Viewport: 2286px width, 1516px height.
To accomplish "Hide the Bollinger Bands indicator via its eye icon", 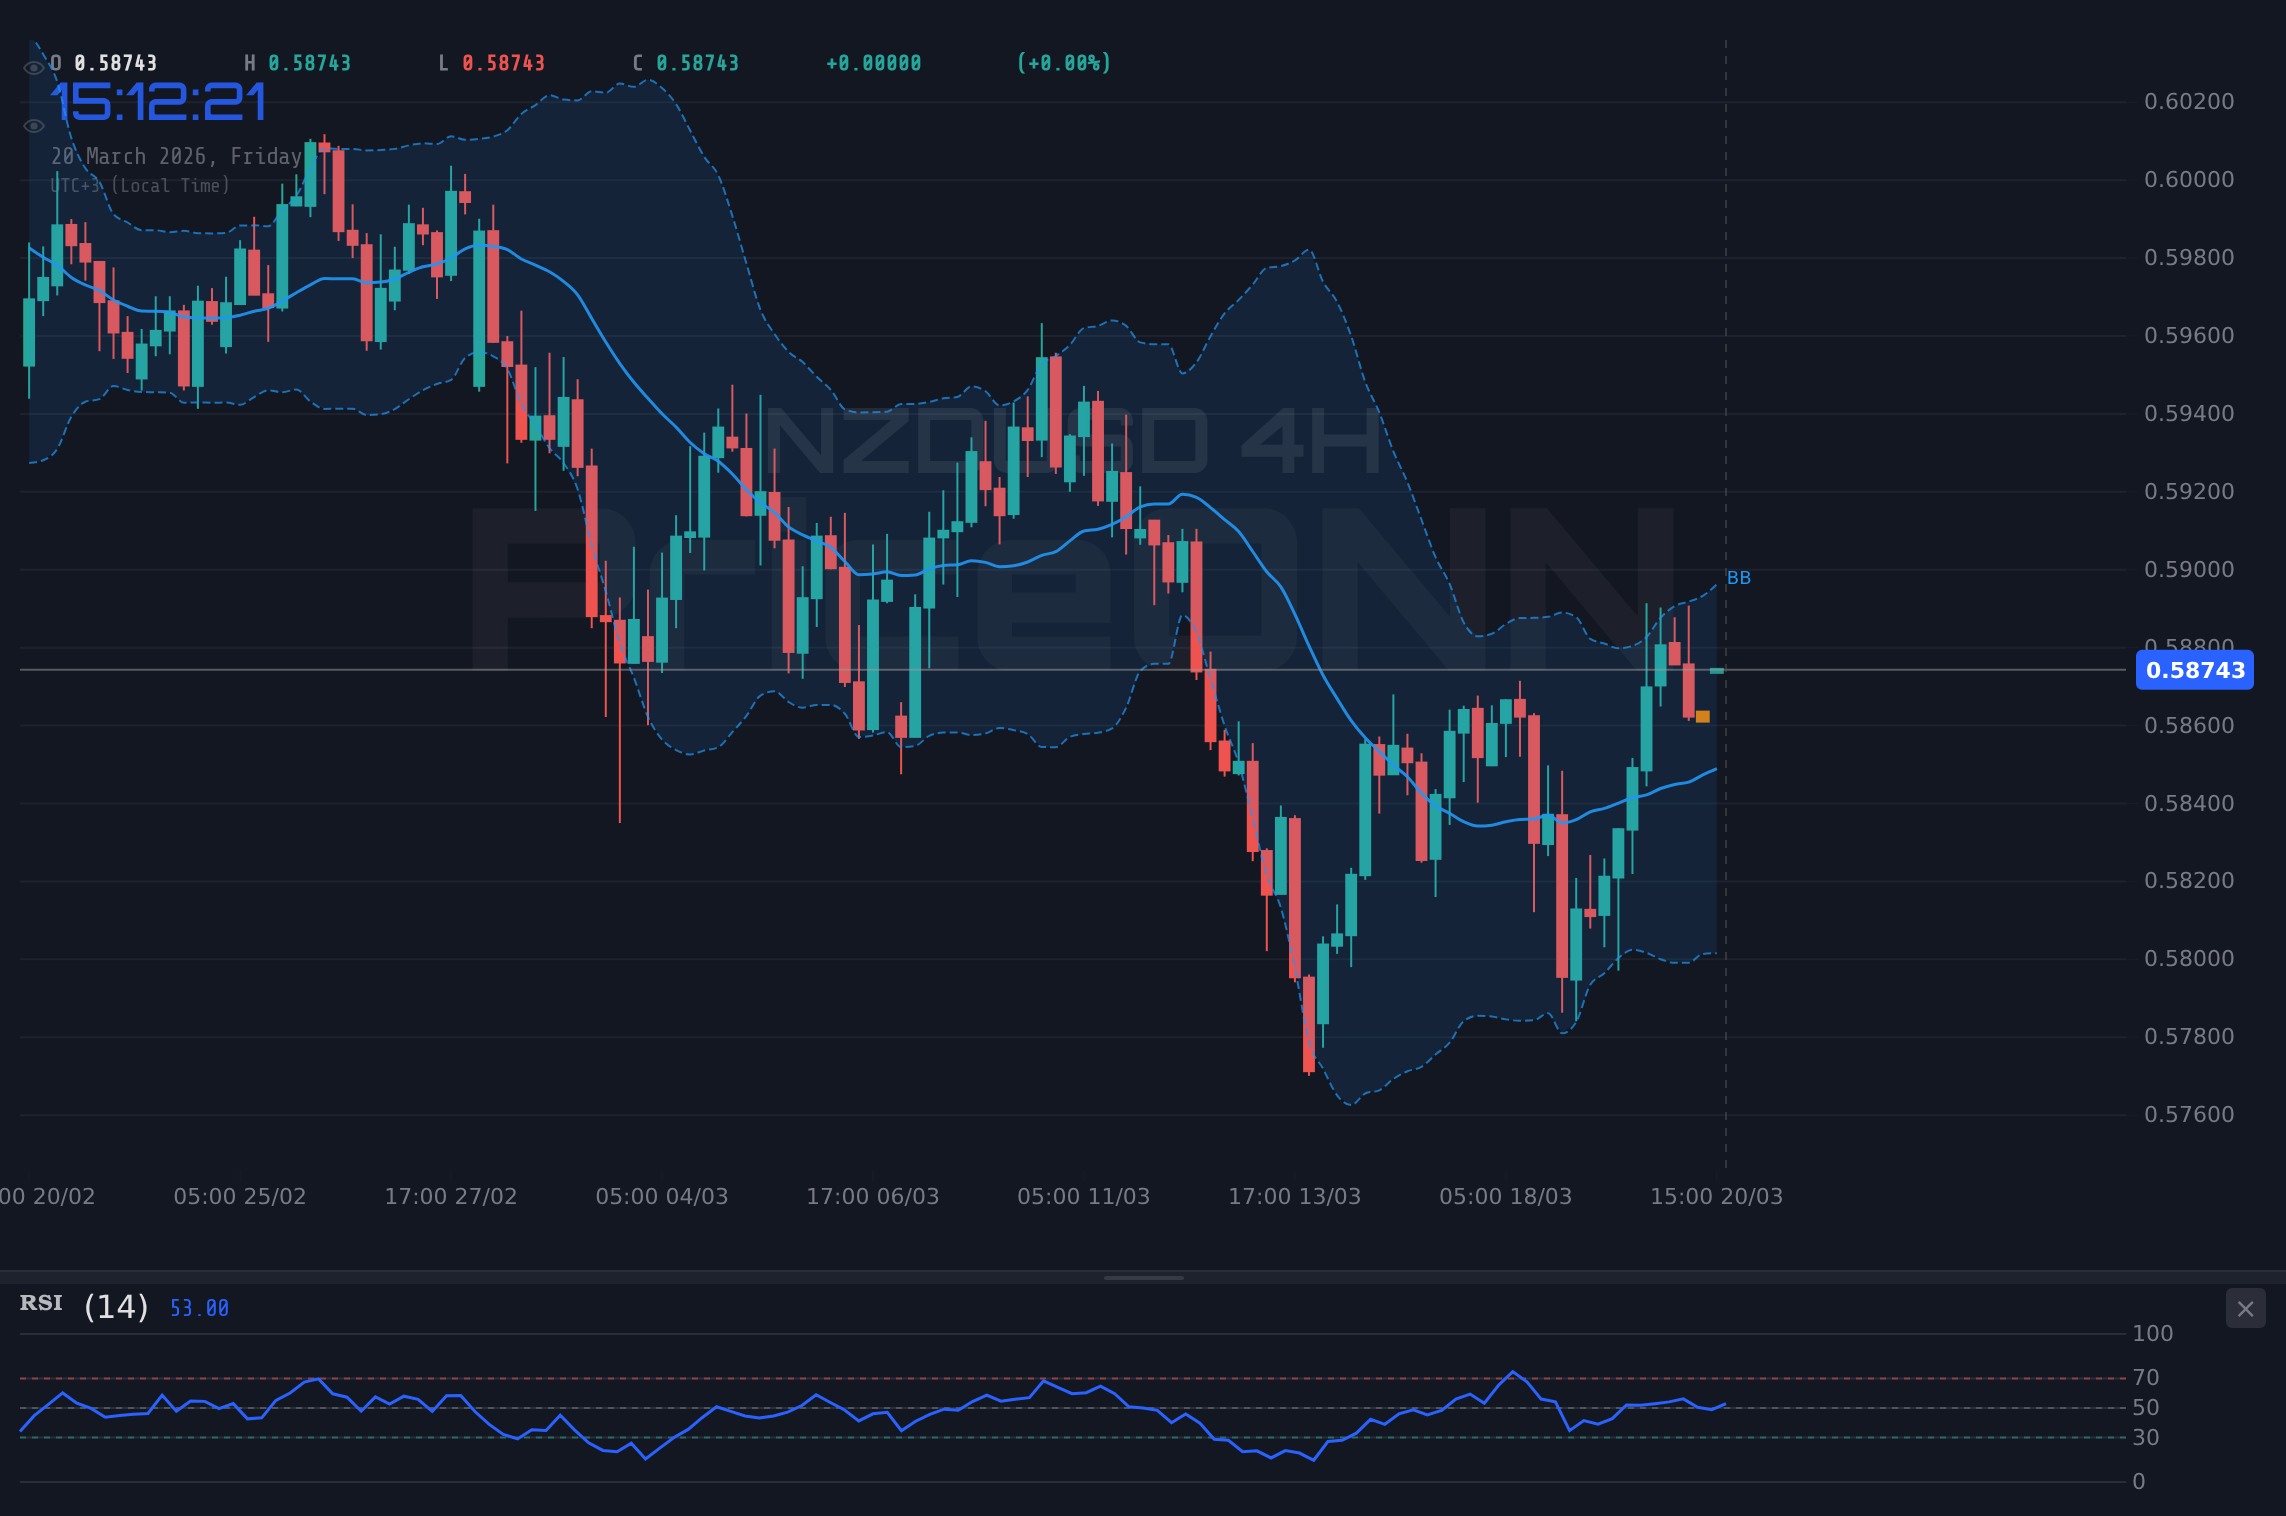I will click(33, 126).
